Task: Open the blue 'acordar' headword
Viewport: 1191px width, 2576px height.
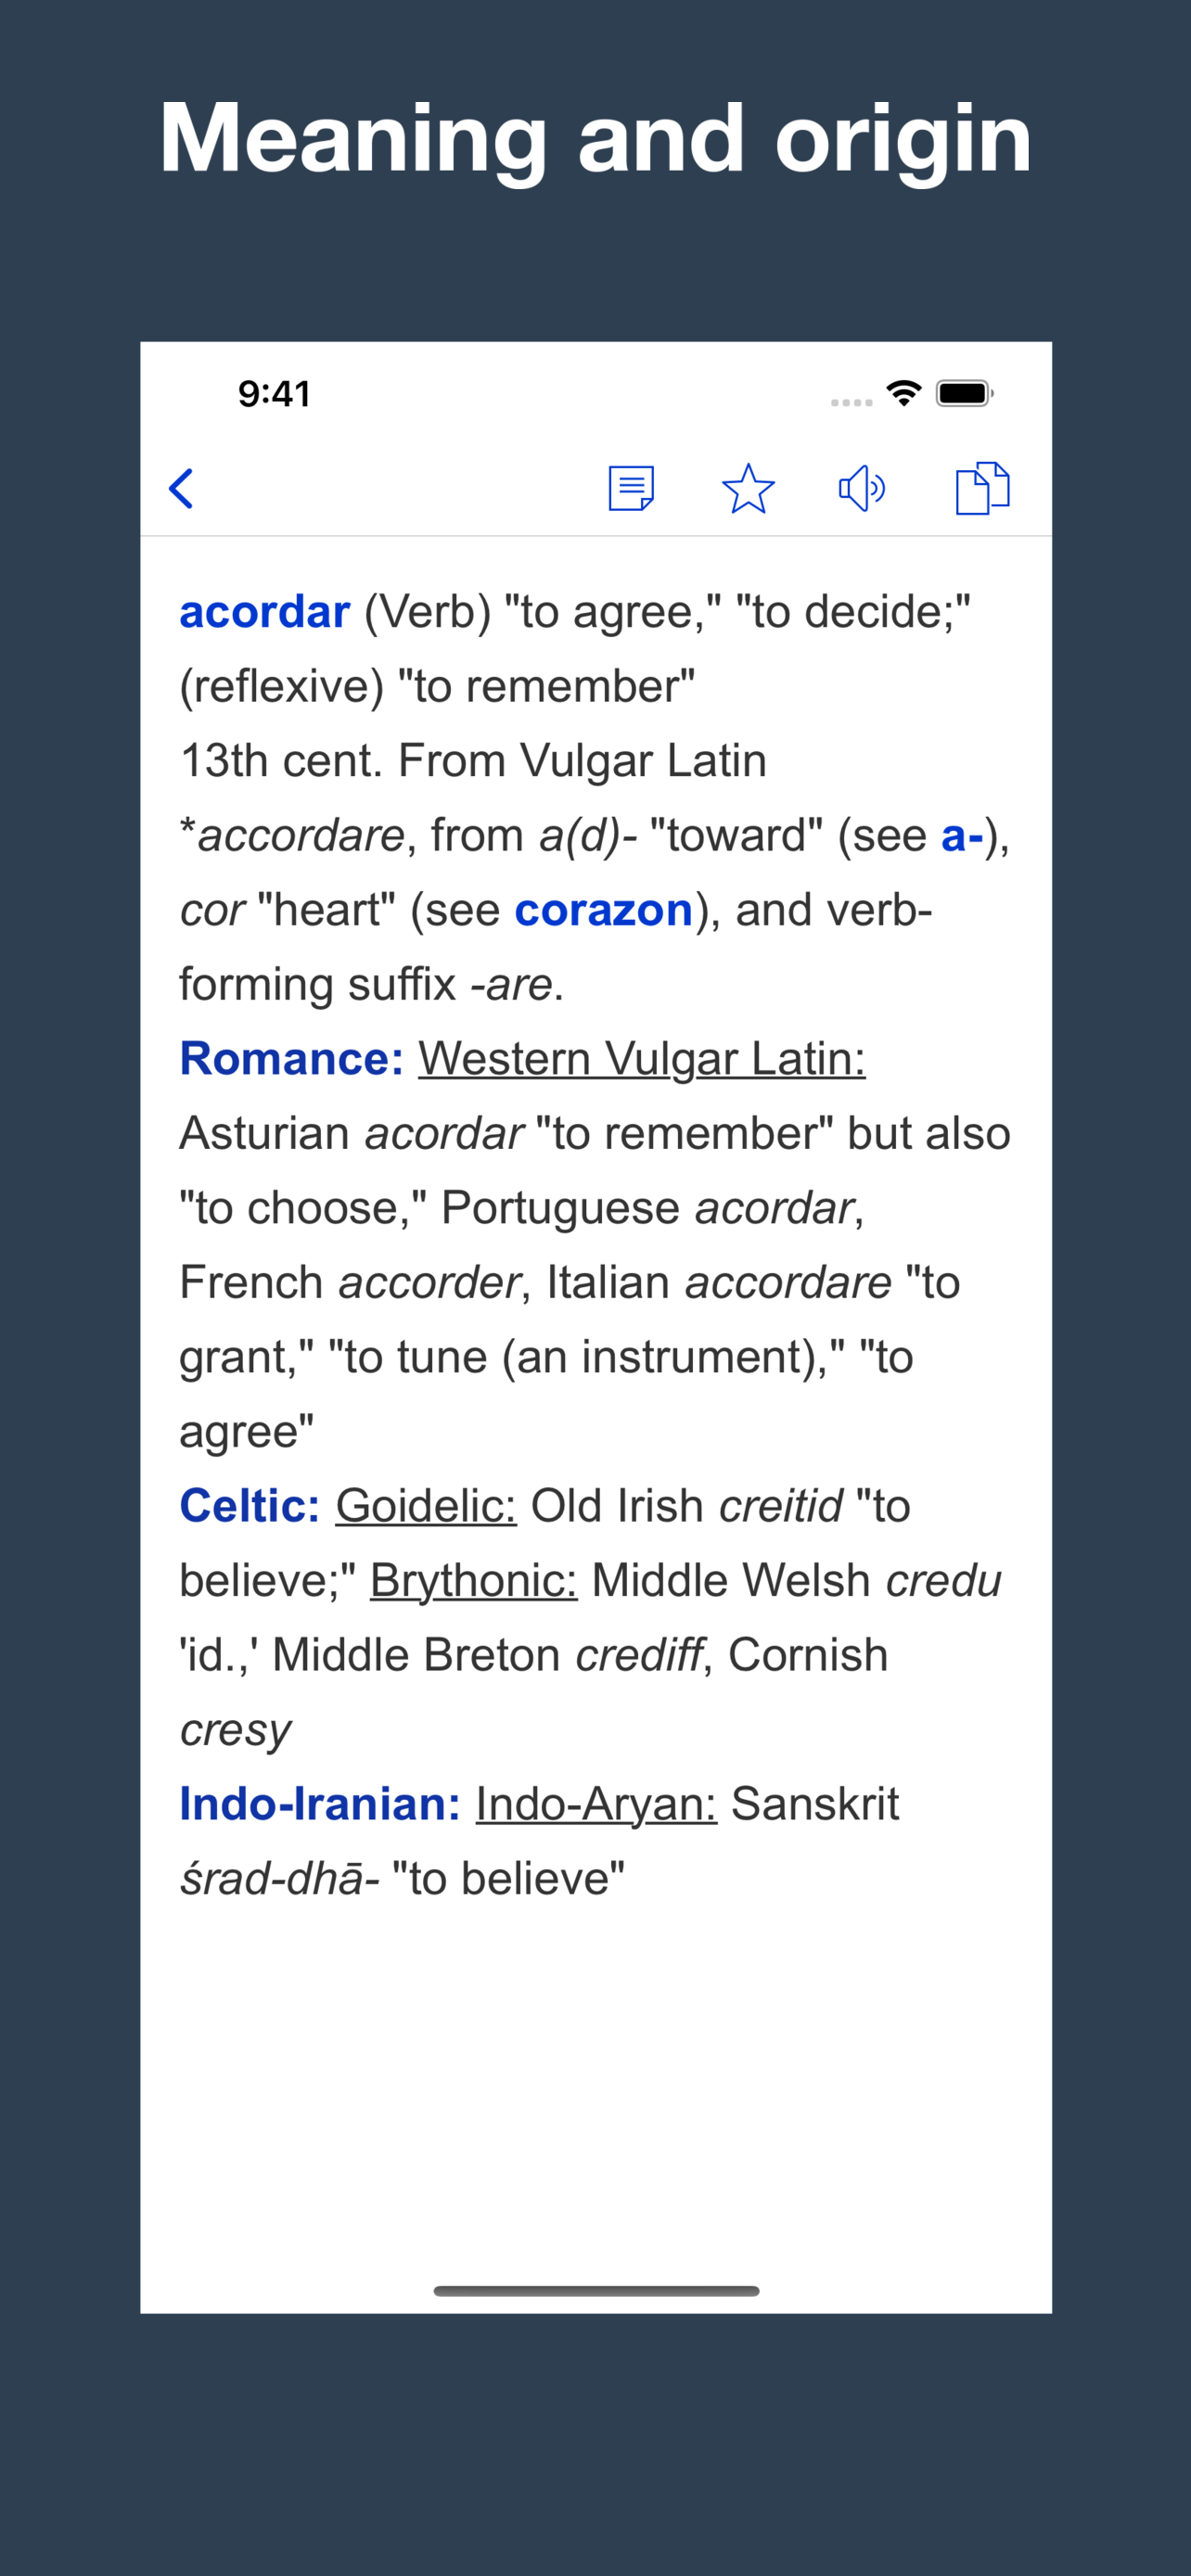Action: click(265, 612)
